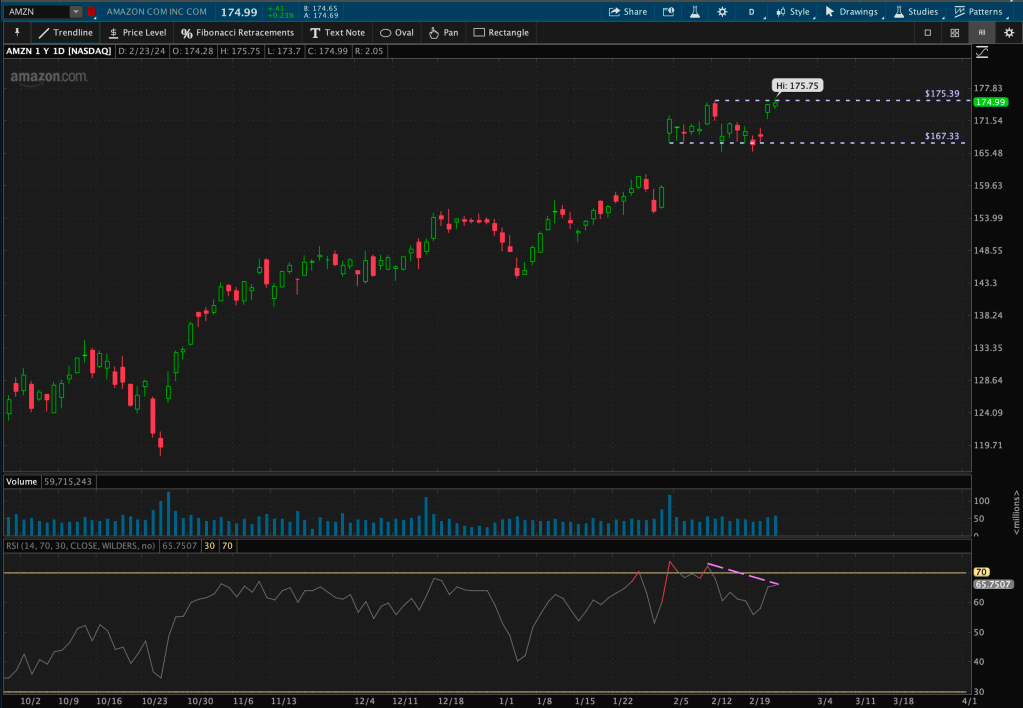Image resolution: width=1023 pixels, height=708 pixels.
Task: Select the Trendline drawing tool
Action: click(66, 32)
